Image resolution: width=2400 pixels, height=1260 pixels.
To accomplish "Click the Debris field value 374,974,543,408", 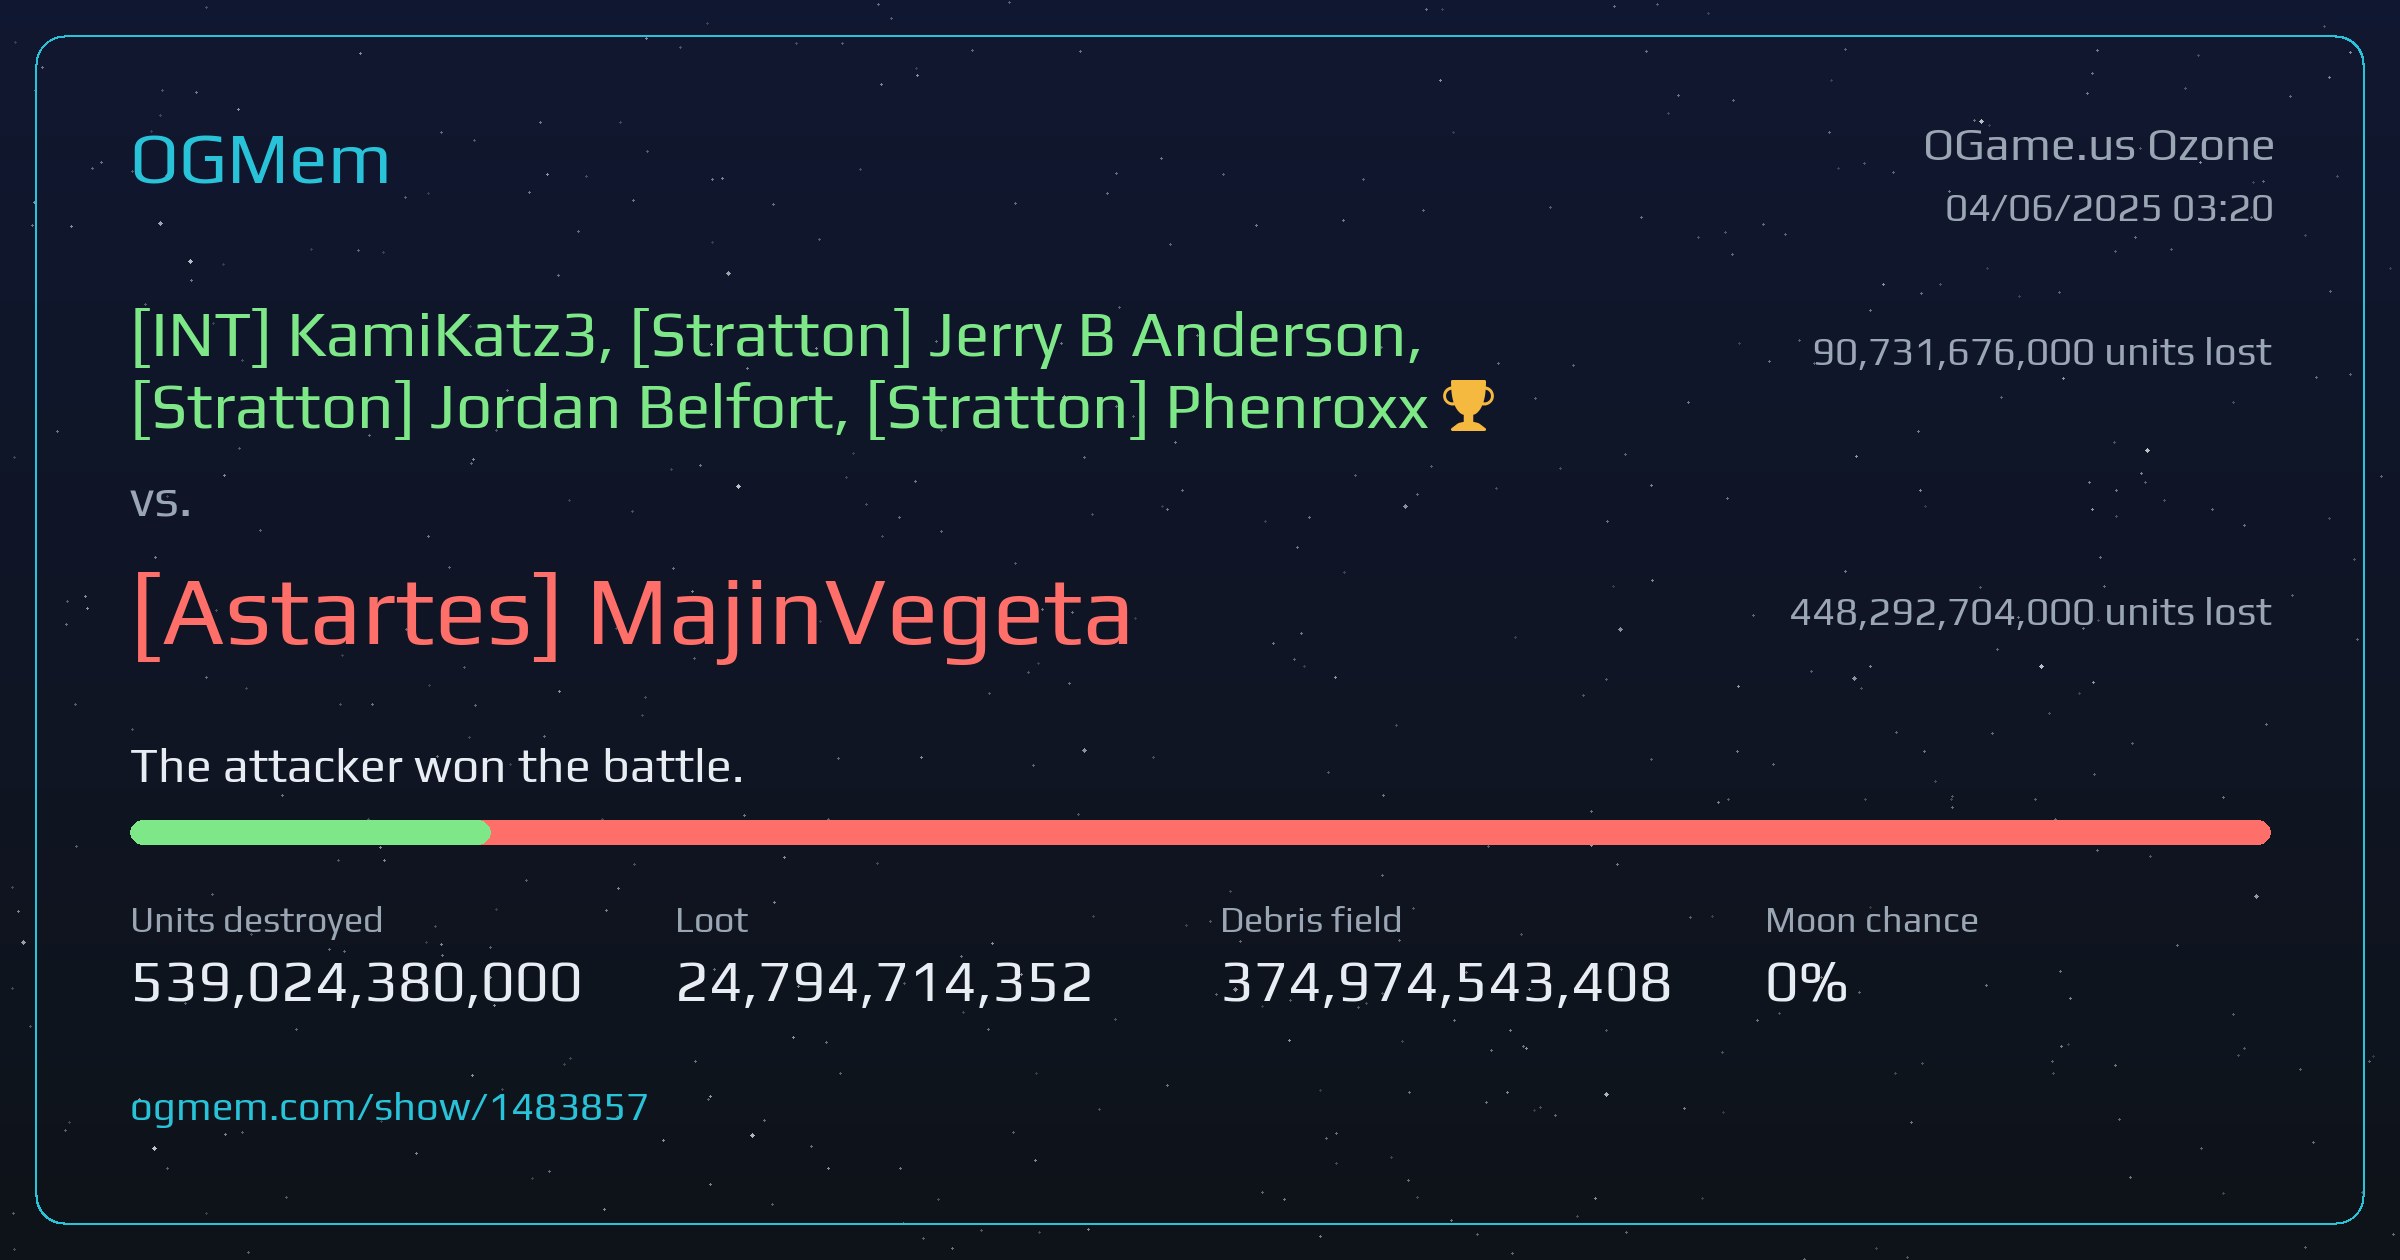I will click(1446, 982).
